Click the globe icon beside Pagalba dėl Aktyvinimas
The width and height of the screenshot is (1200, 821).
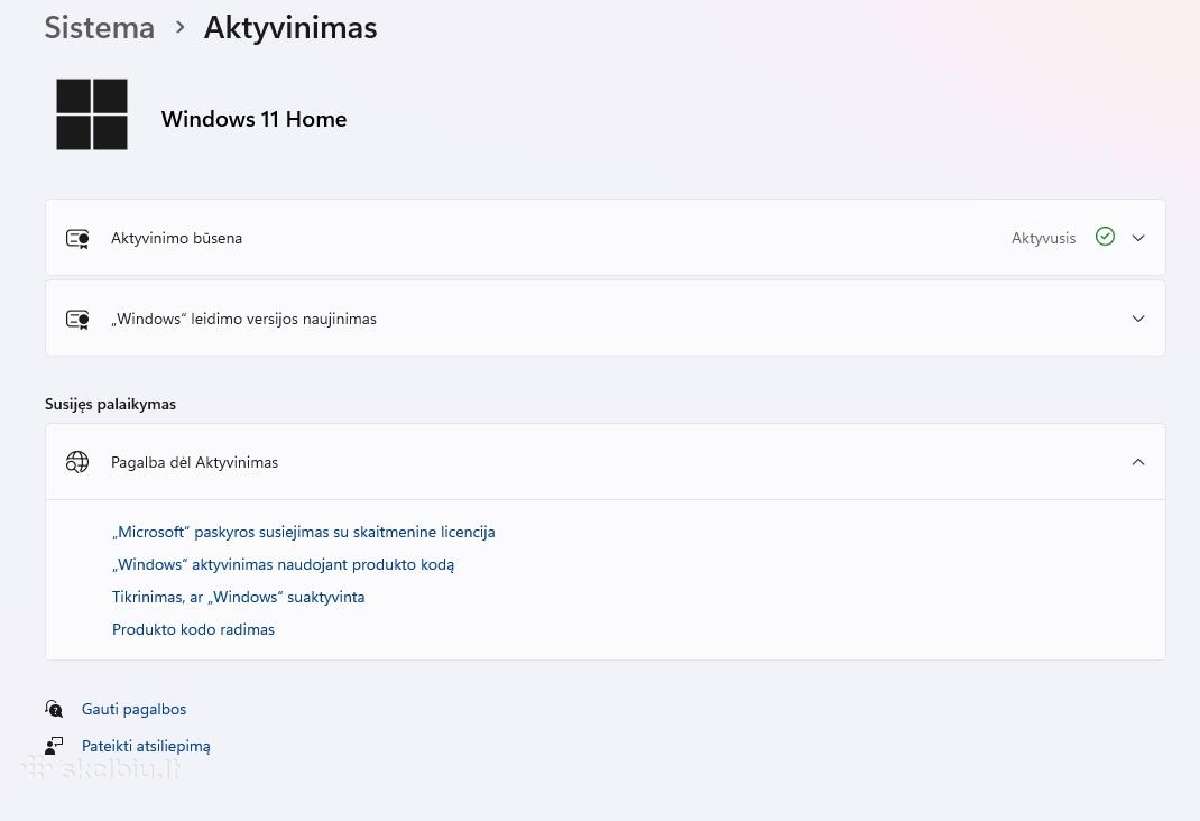[78, 462]
